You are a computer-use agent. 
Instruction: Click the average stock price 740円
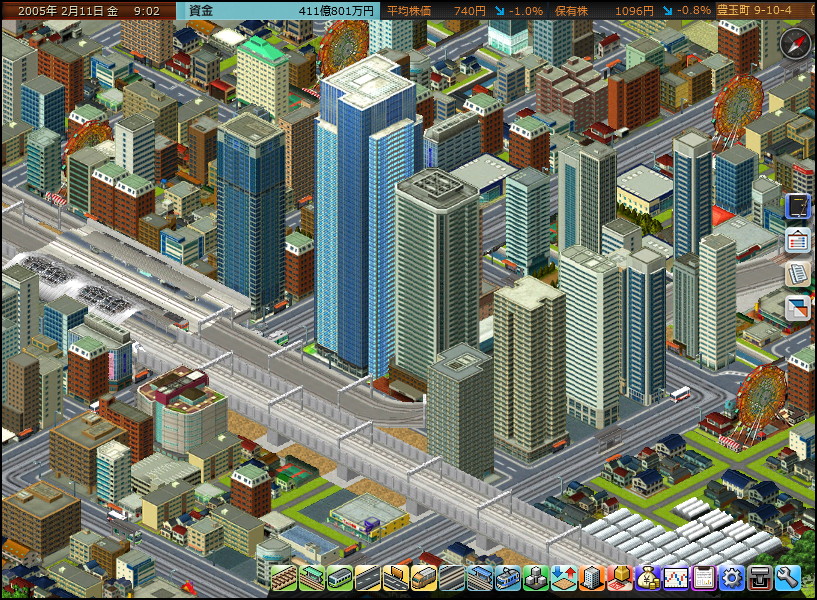(469, 10)
